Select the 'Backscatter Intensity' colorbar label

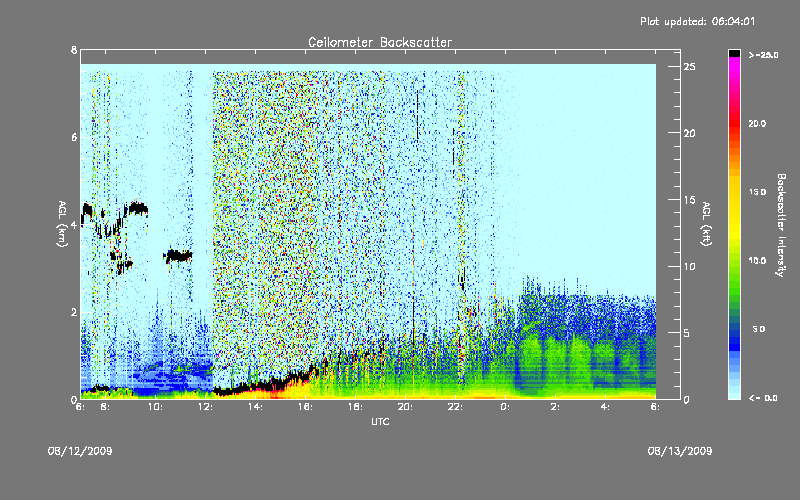[781, 225]
